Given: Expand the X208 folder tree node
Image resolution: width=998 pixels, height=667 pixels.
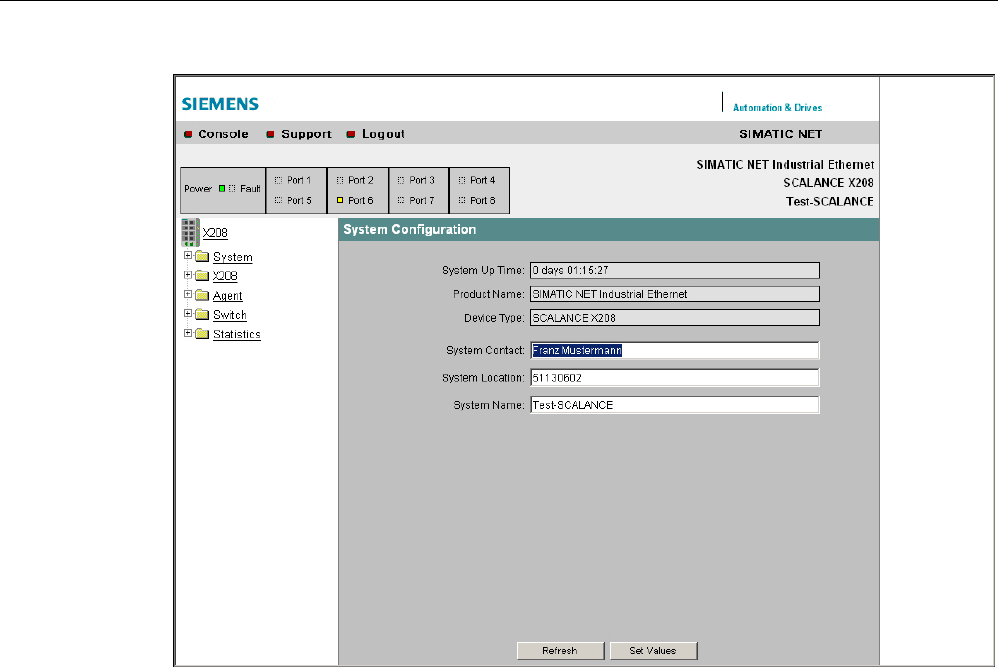Looking at the screenshot, I should tap(188, 275).
